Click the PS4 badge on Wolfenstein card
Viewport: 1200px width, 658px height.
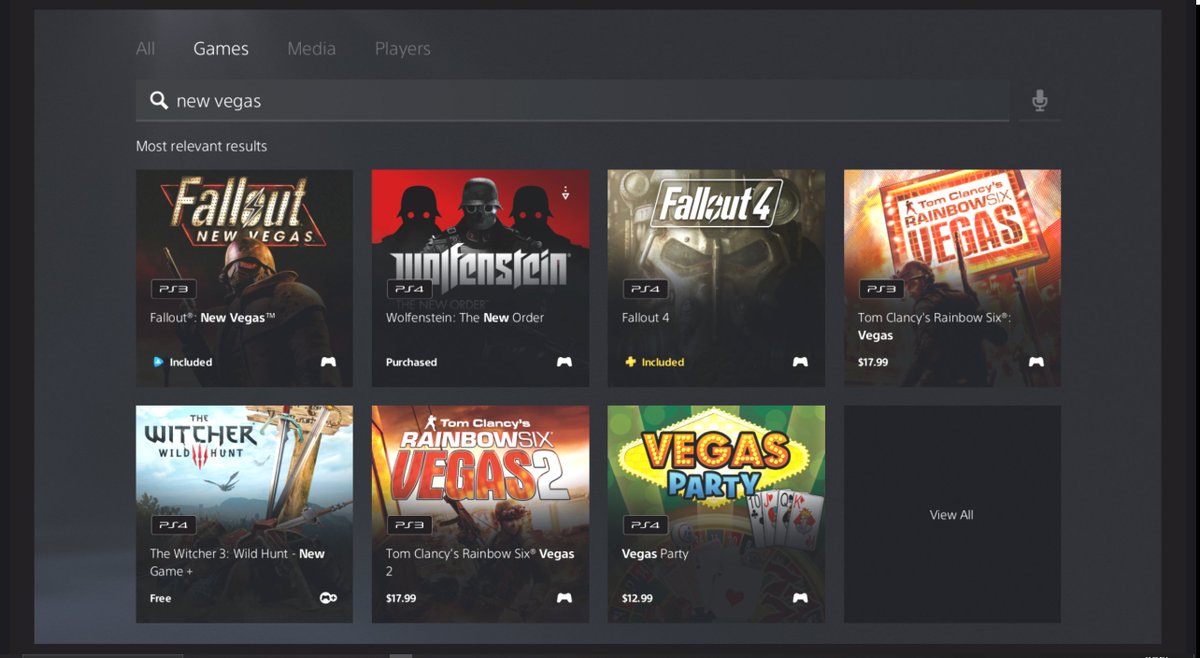click(409, 289)
